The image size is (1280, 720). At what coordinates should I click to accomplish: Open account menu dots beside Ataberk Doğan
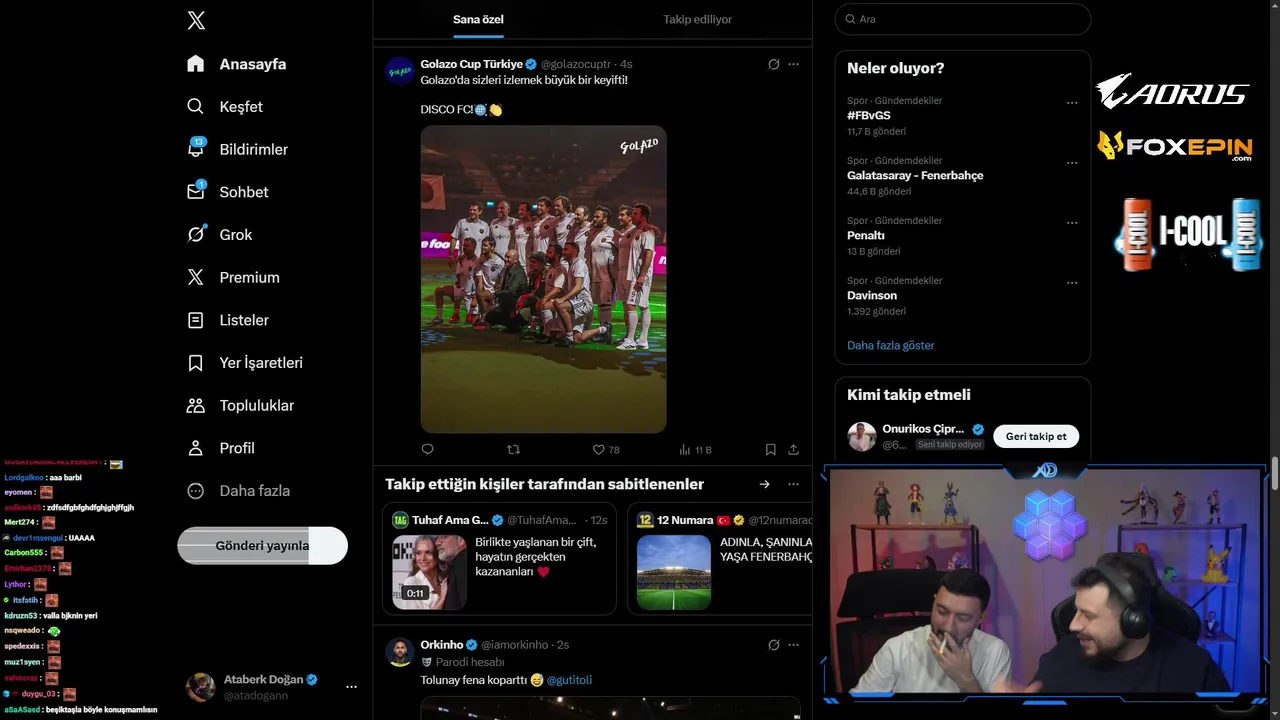pos(351,687)
